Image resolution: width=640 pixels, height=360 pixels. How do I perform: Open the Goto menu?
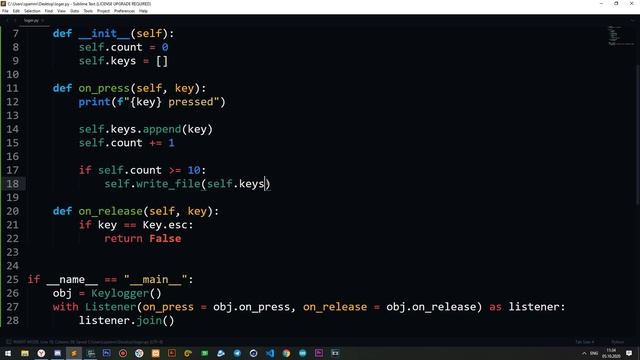click(74, 11)
